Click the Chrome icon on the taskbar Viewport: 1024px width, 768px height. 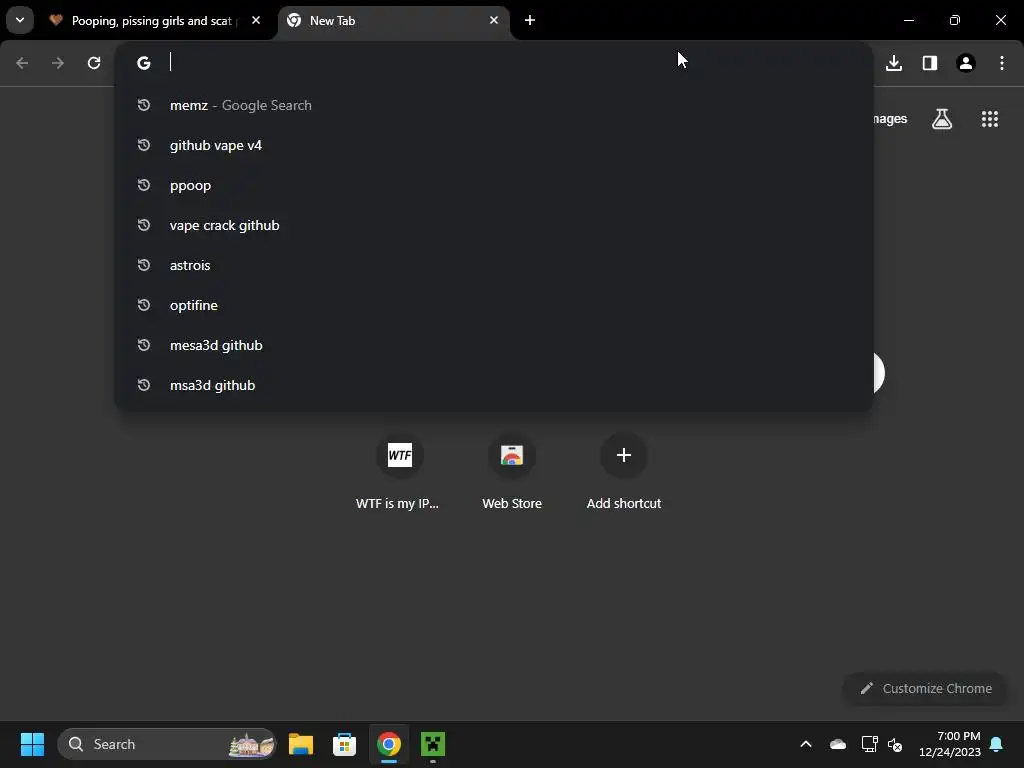coord(389,744)
